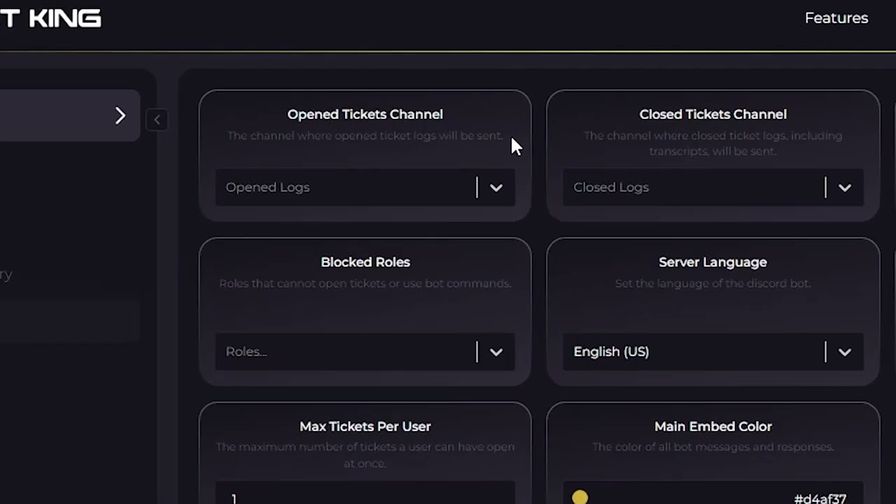Collapse the sidebar with the left-arrow button

click(x=157, y=120)
